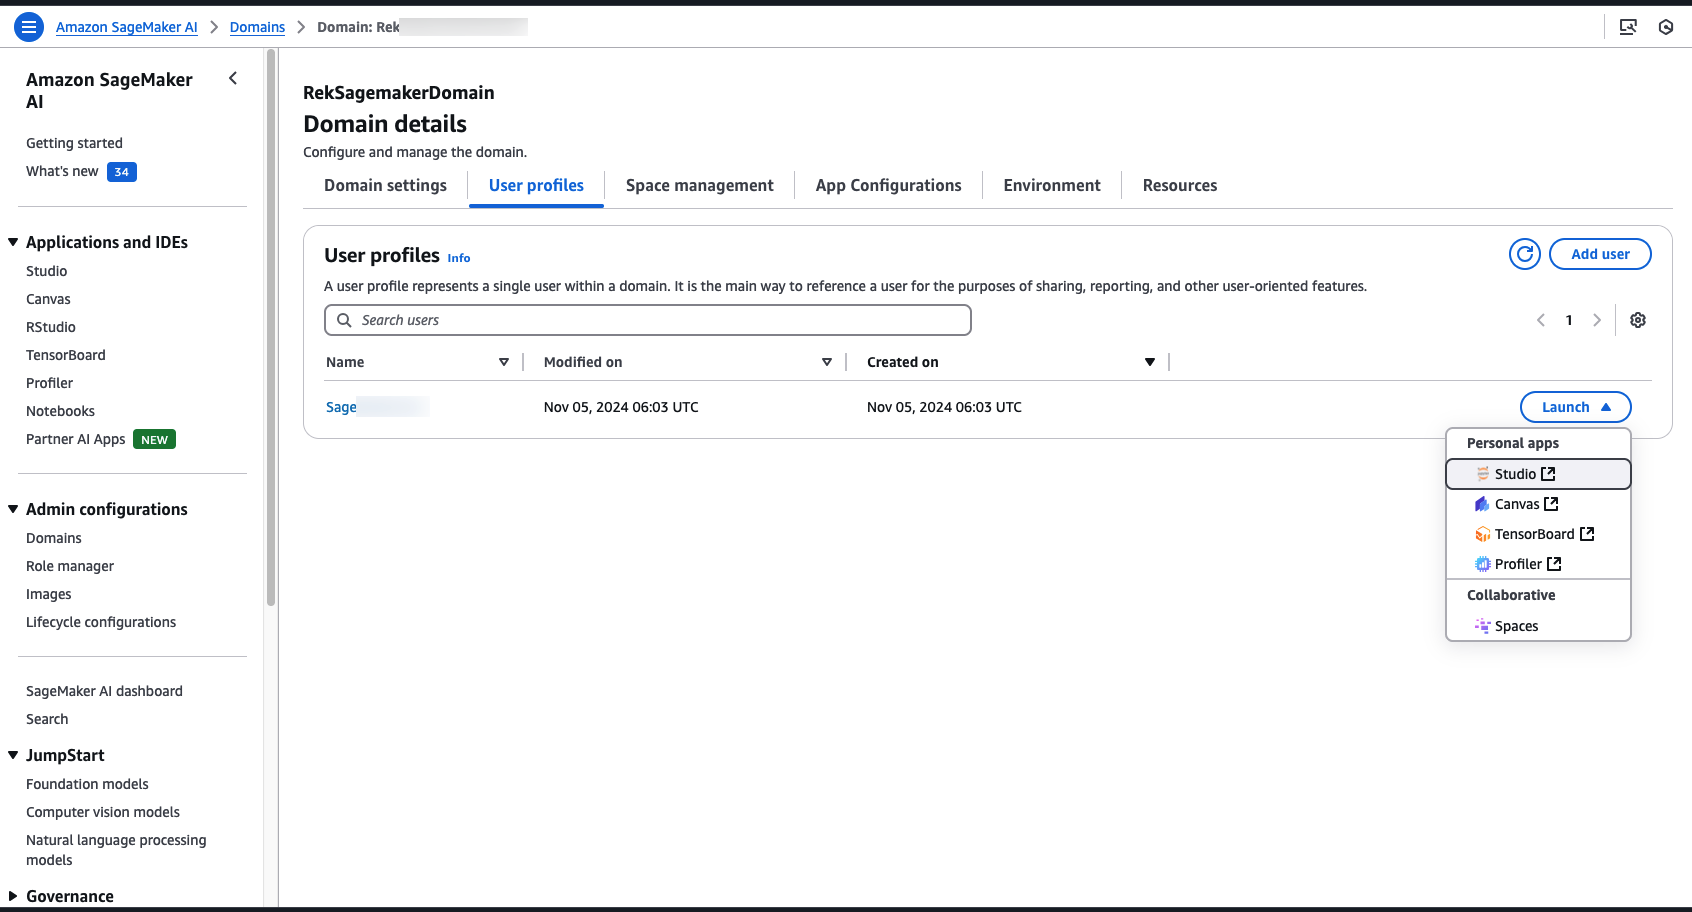Sort the table by Created on column
The width and height of the screenshot is (1692, 912).
pos(1150,362)
